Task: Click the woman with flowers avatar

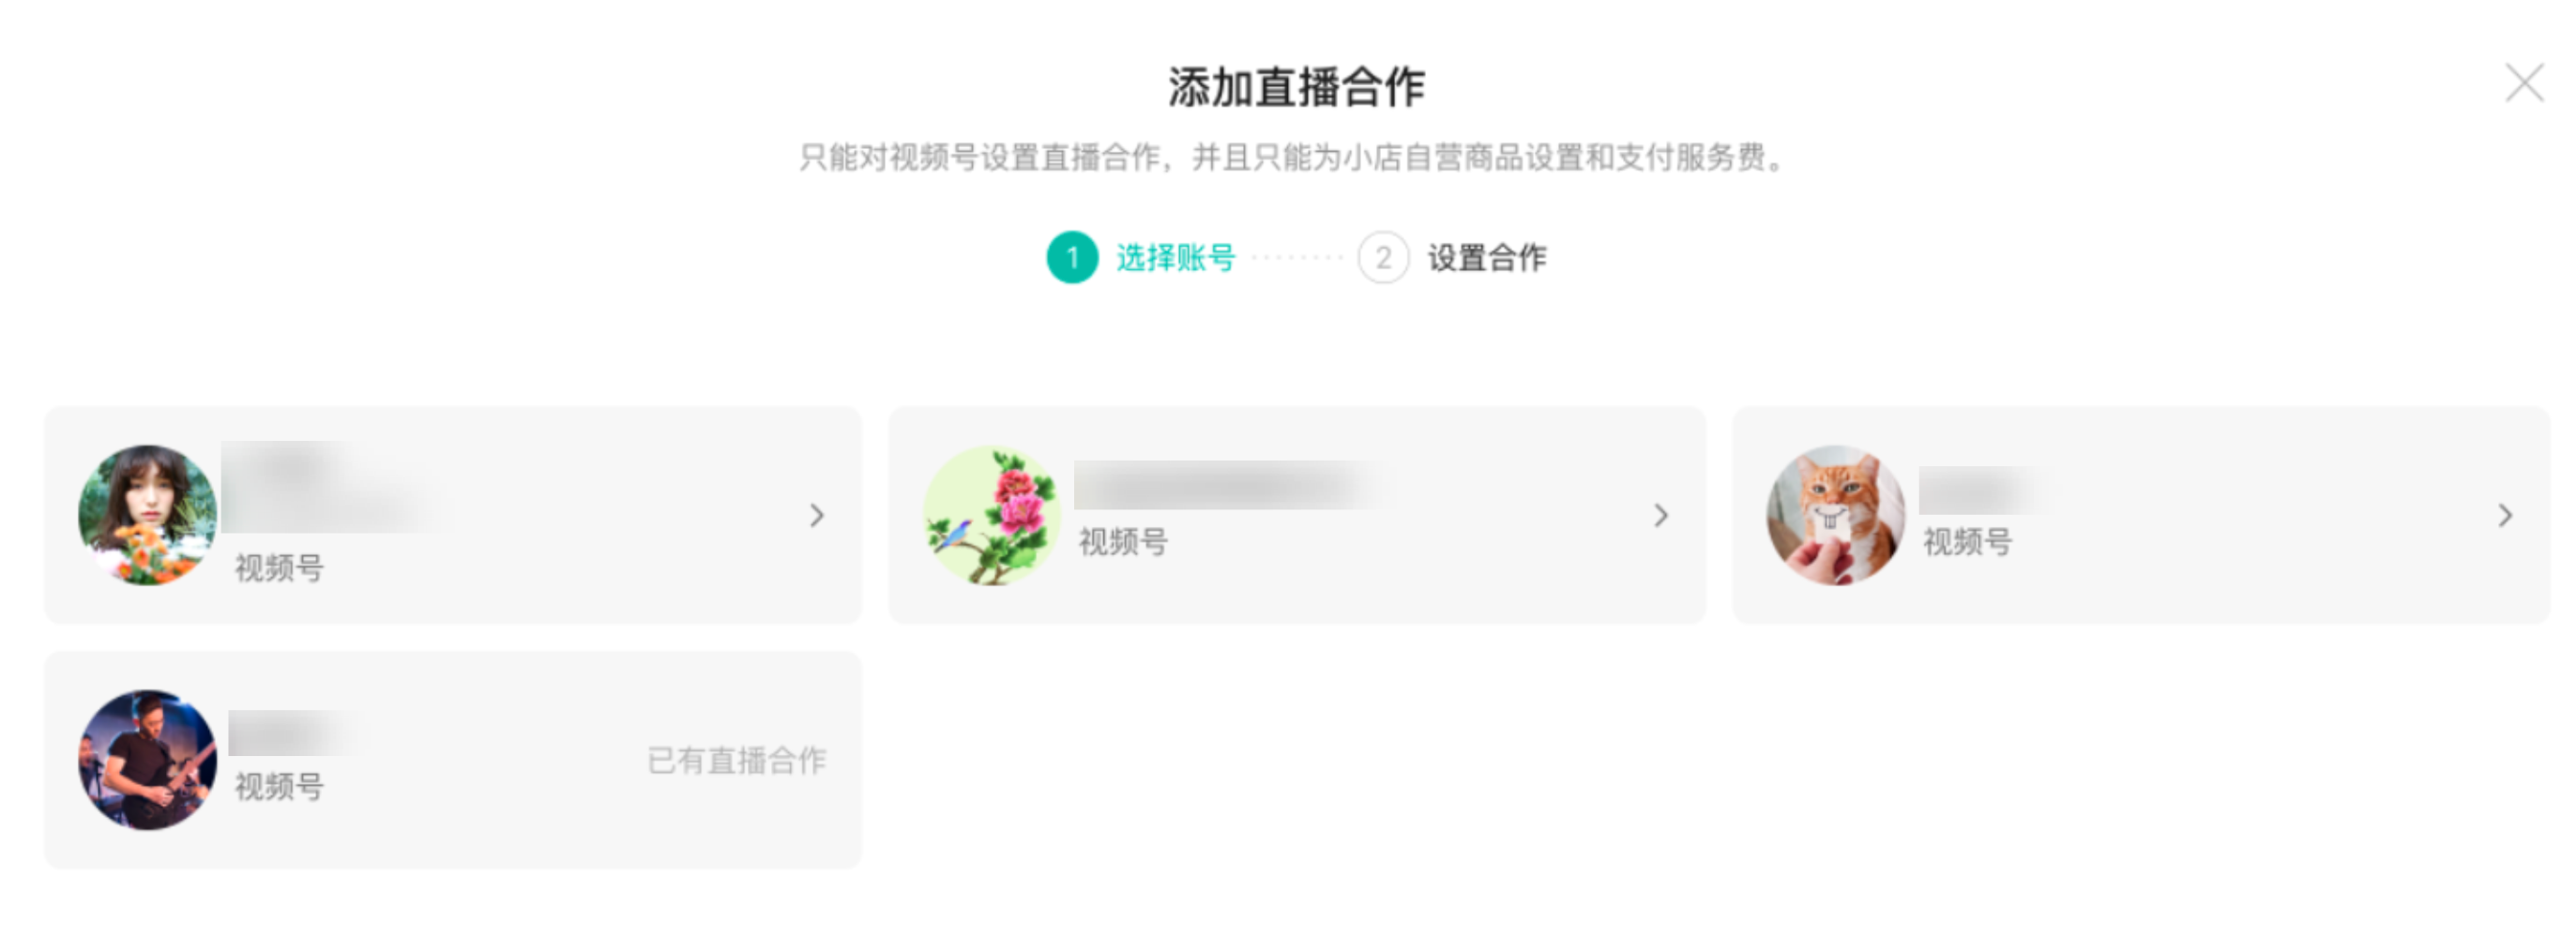Action: coord(148,515)
